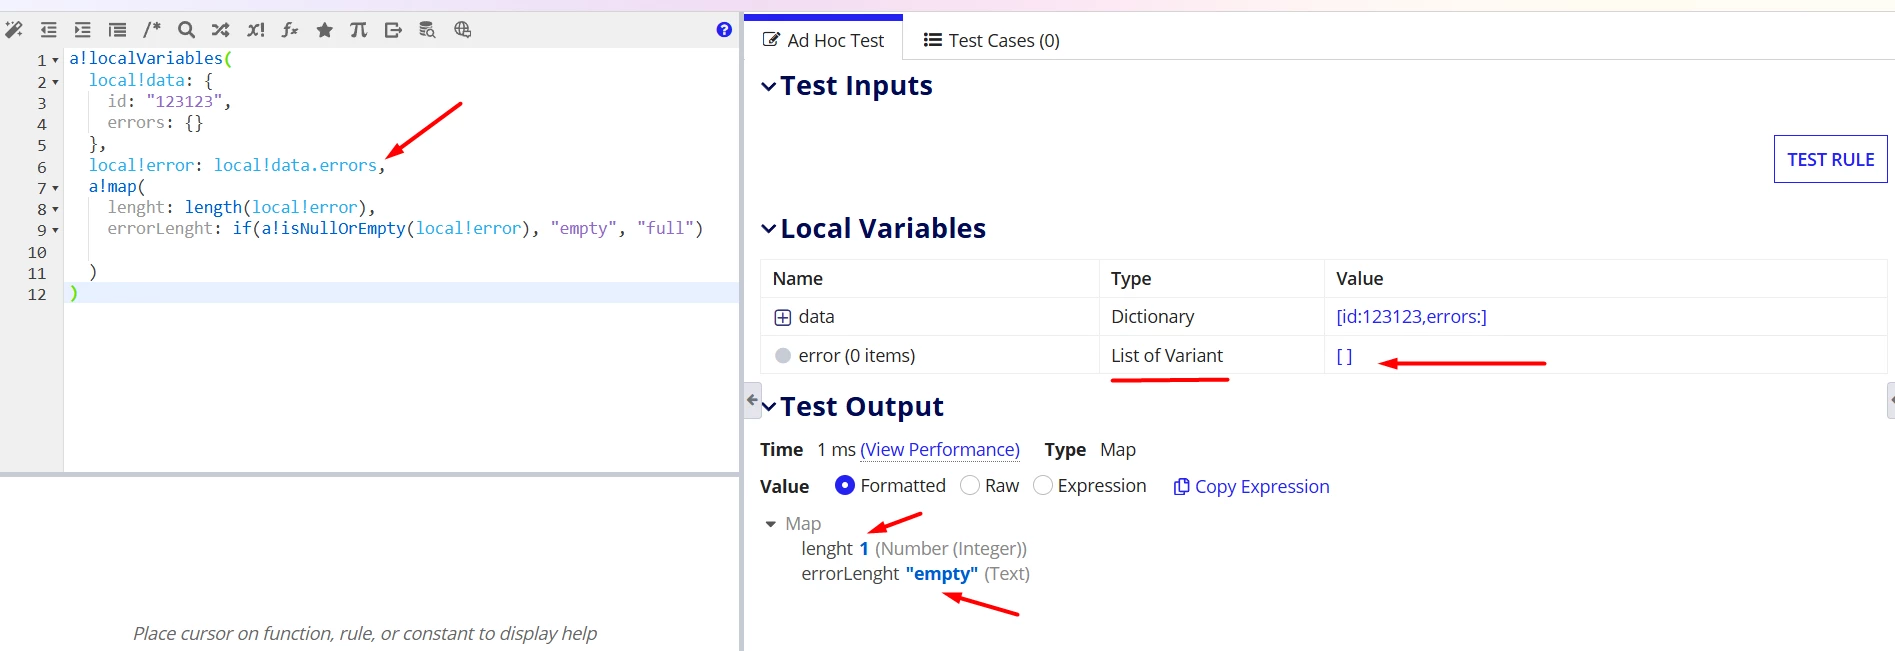The height and width of the screenshot is (651, 1895).
Task: Click the indent toolbar icon
Action: 82,30
